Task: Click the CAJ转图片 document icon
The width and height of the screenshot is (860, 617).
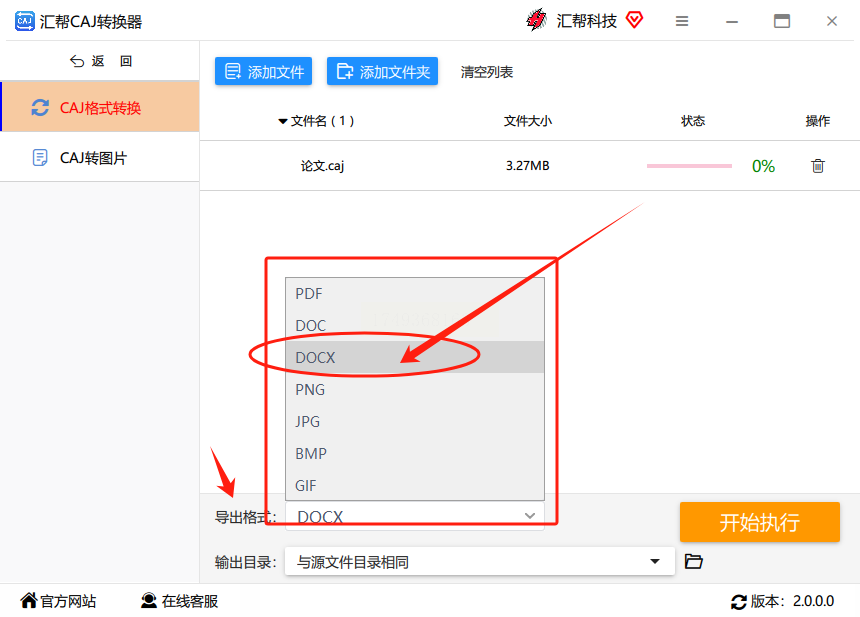Action: point(40,158)
